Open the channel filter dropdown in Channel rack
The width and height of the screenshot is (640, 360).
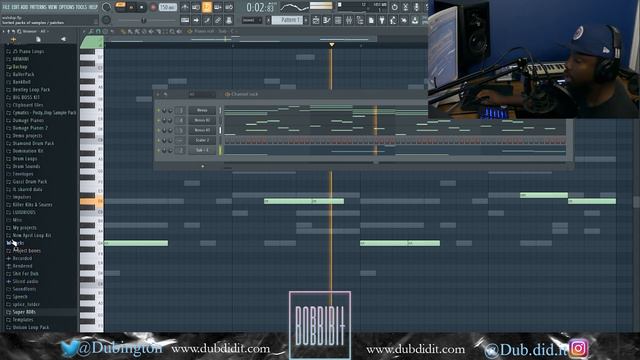click(x=201, y=94)
